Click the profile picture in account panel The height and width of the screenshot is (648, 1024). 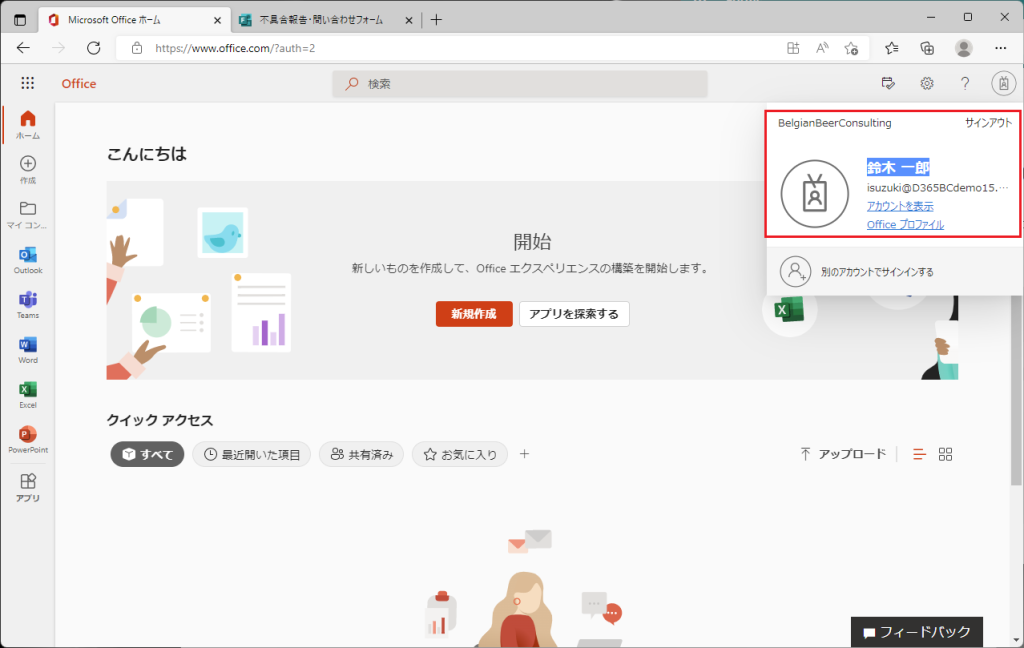(x=814, y=194)
